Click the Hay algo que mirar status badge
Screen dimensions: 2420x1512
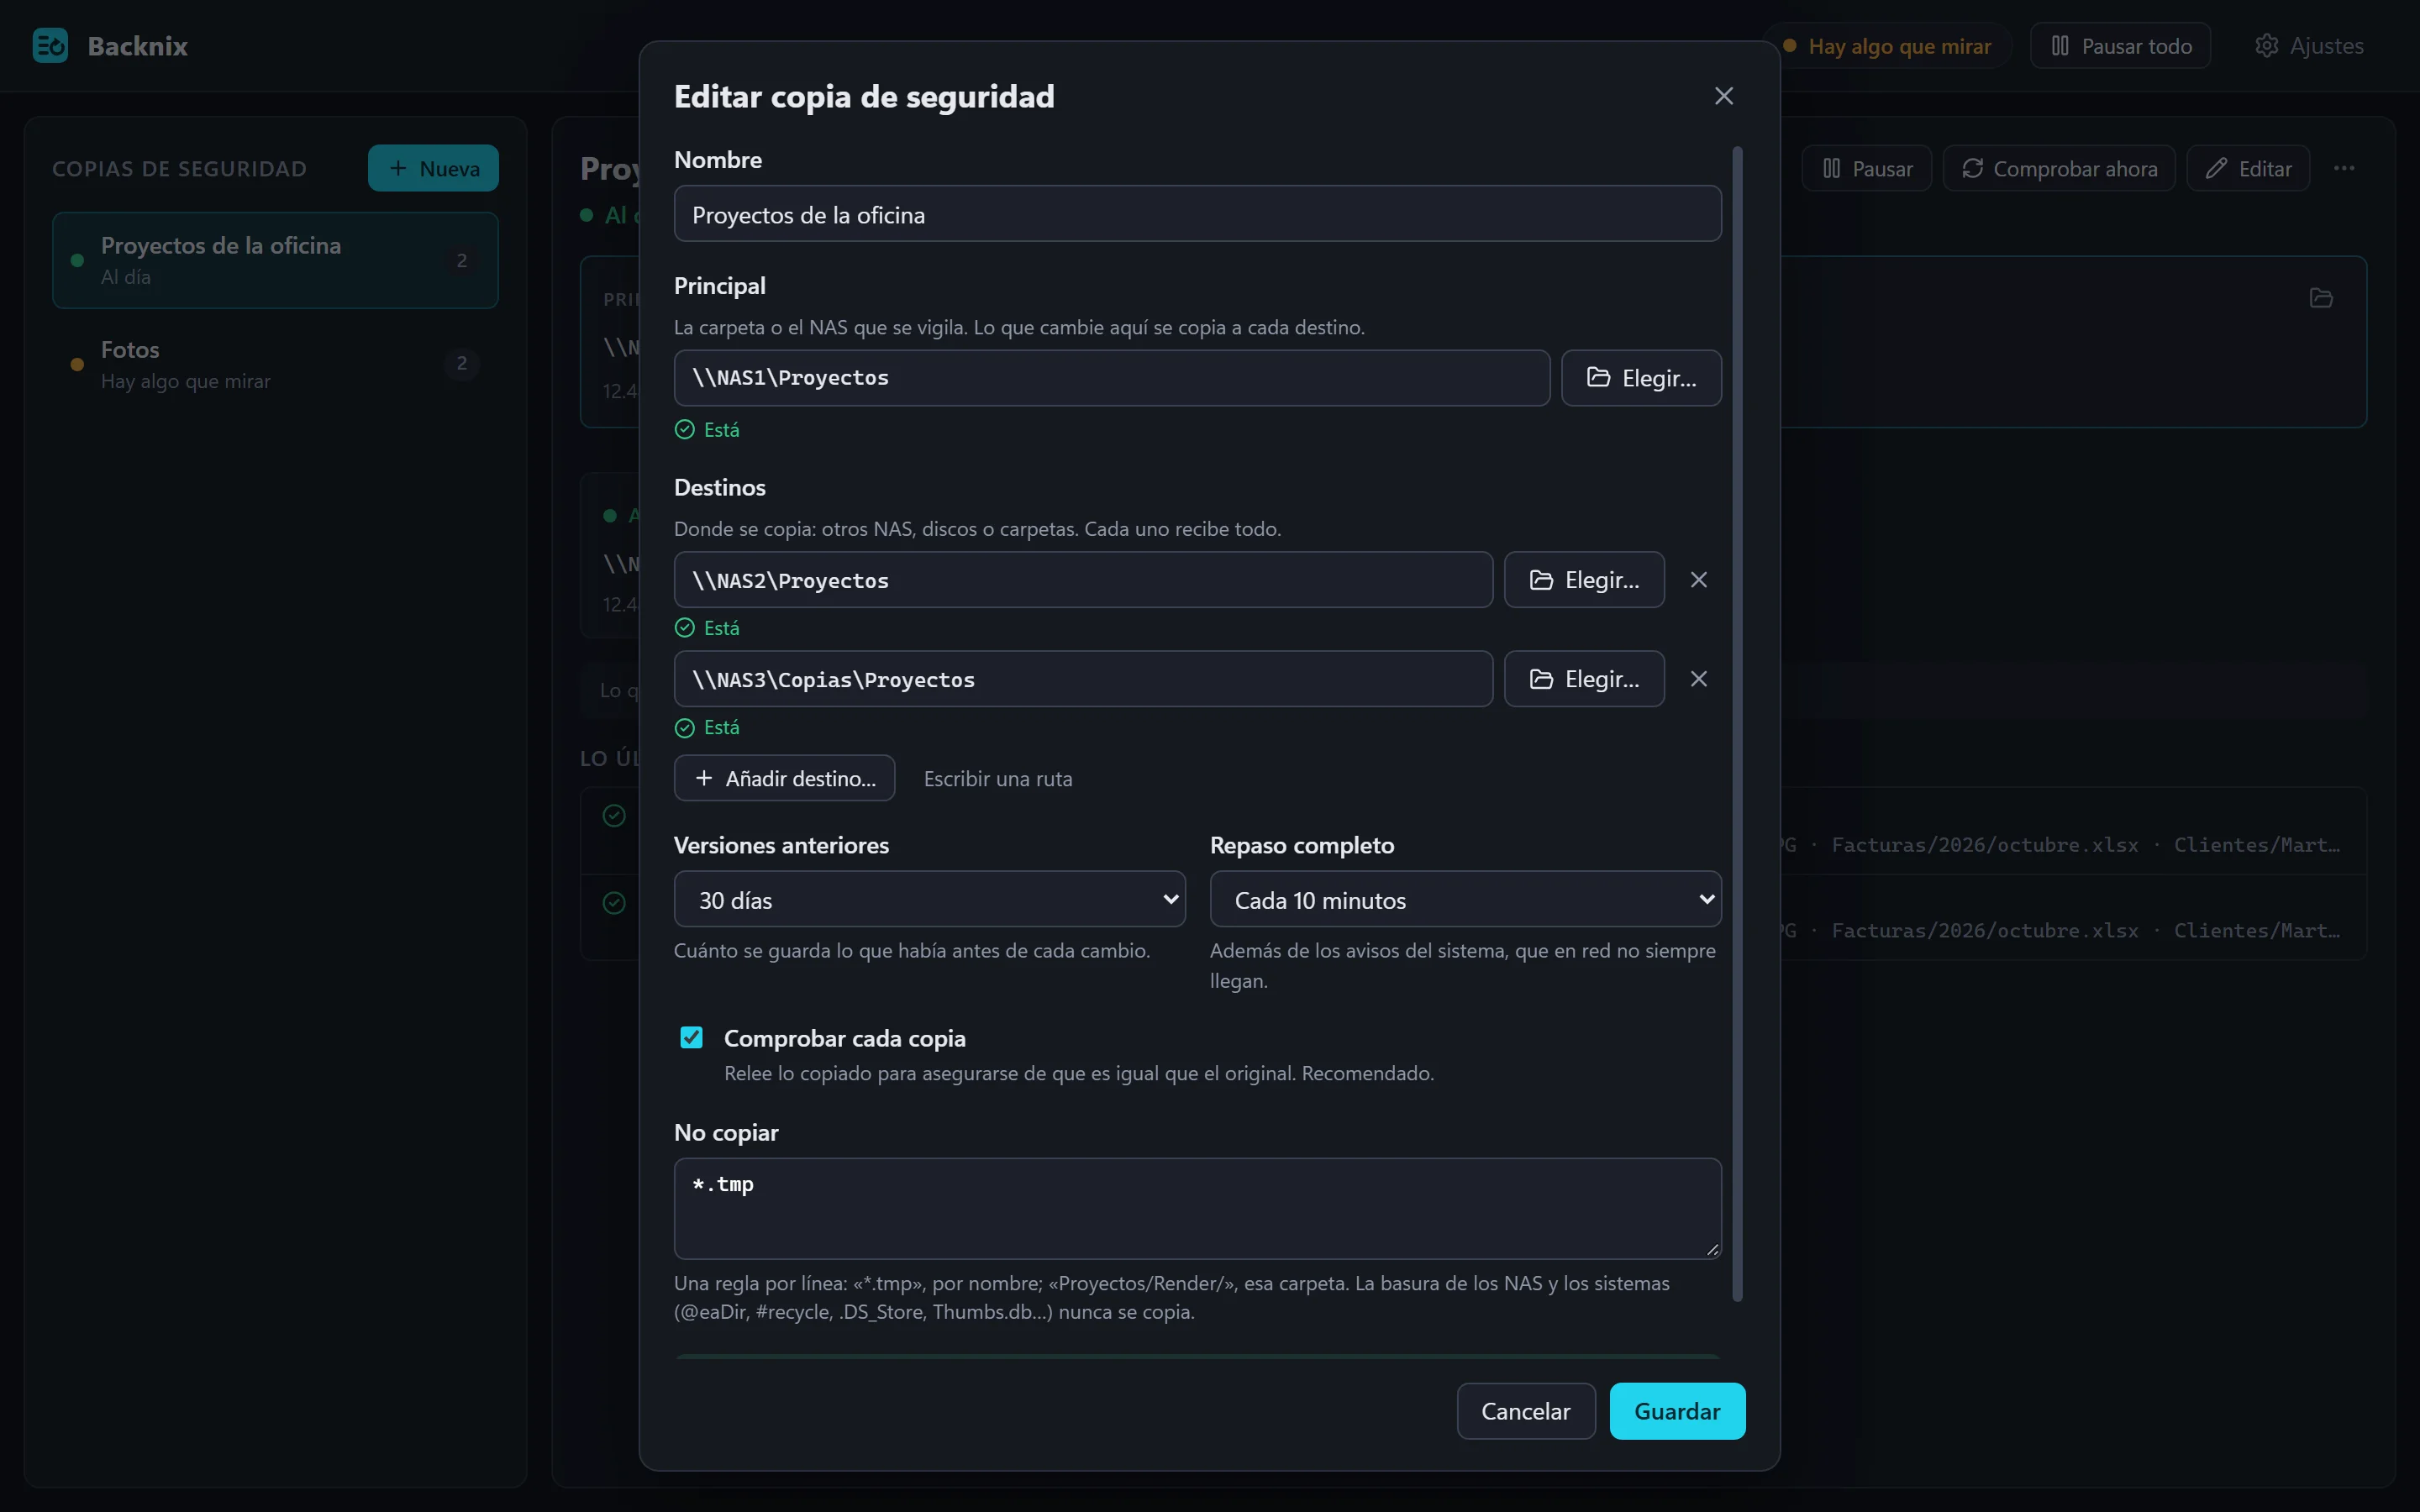[1887, 46]
